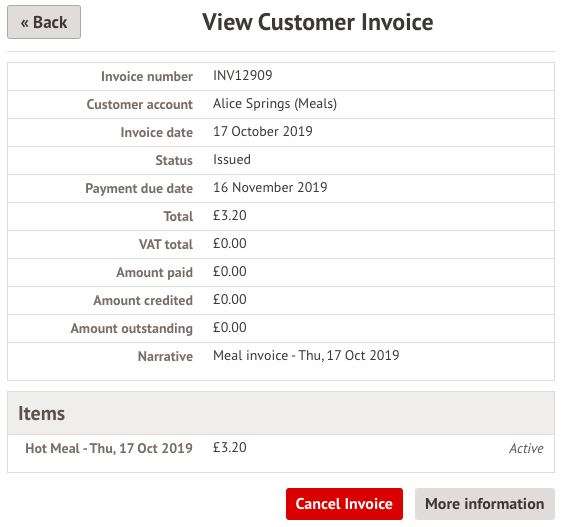Click the Active status of the item

coord(526,449)
